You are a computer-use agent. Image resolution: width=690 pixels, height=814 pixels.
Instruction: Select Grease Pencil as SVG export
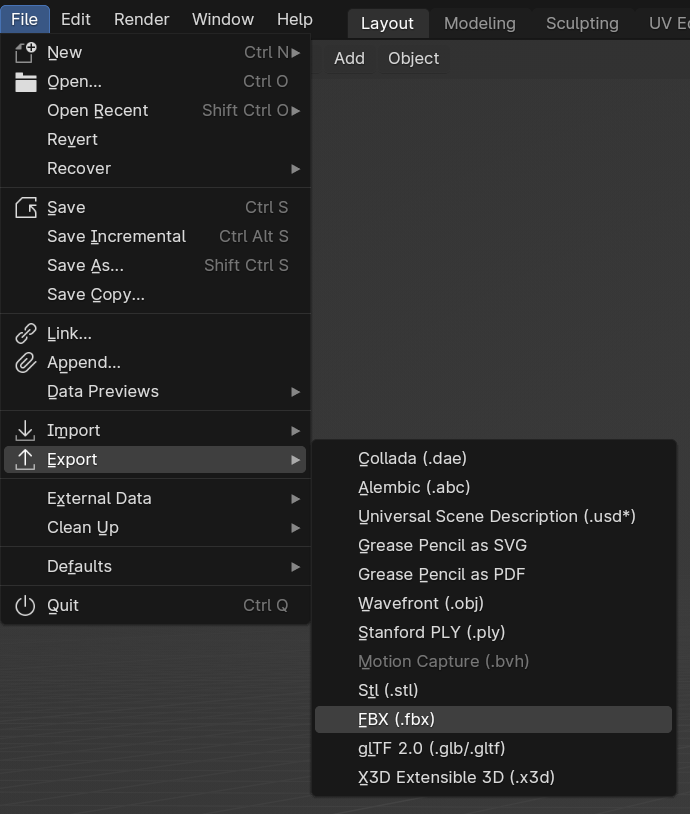click(x=493, y=546)
